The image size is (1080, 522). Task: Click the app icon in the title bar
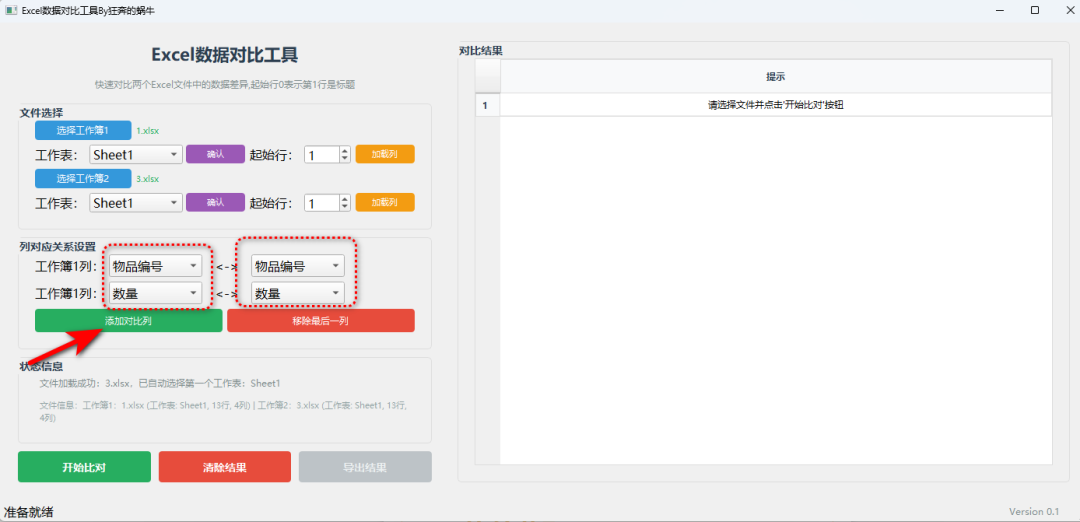coord(11,10)
